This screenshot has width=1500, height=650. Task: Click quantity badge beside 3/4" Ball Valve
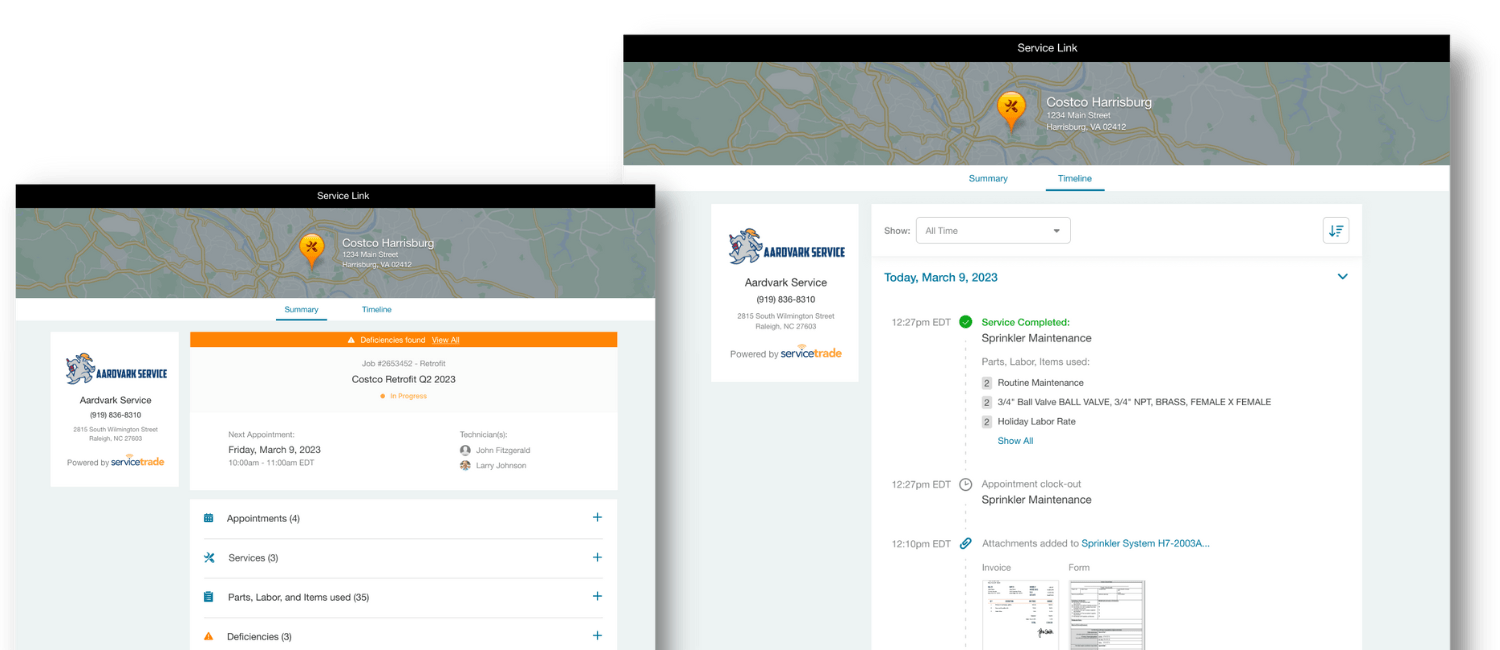pos(987,402)
